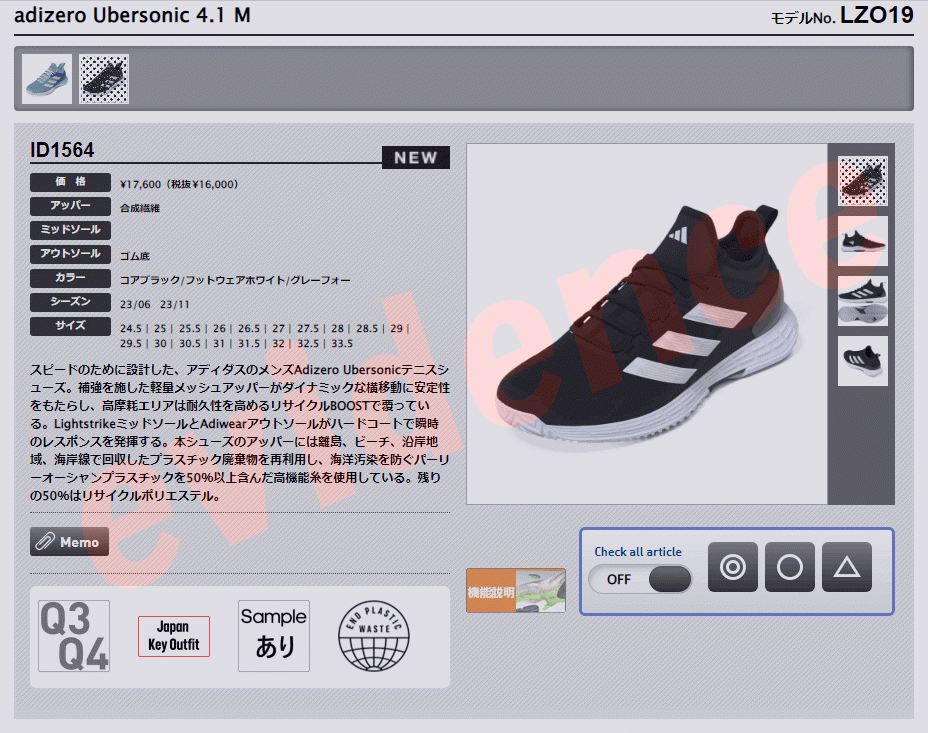The width and height of the screenshot is (928, 733).
Task: Click the 価格 price label button
Action: [x=70, y=182]
